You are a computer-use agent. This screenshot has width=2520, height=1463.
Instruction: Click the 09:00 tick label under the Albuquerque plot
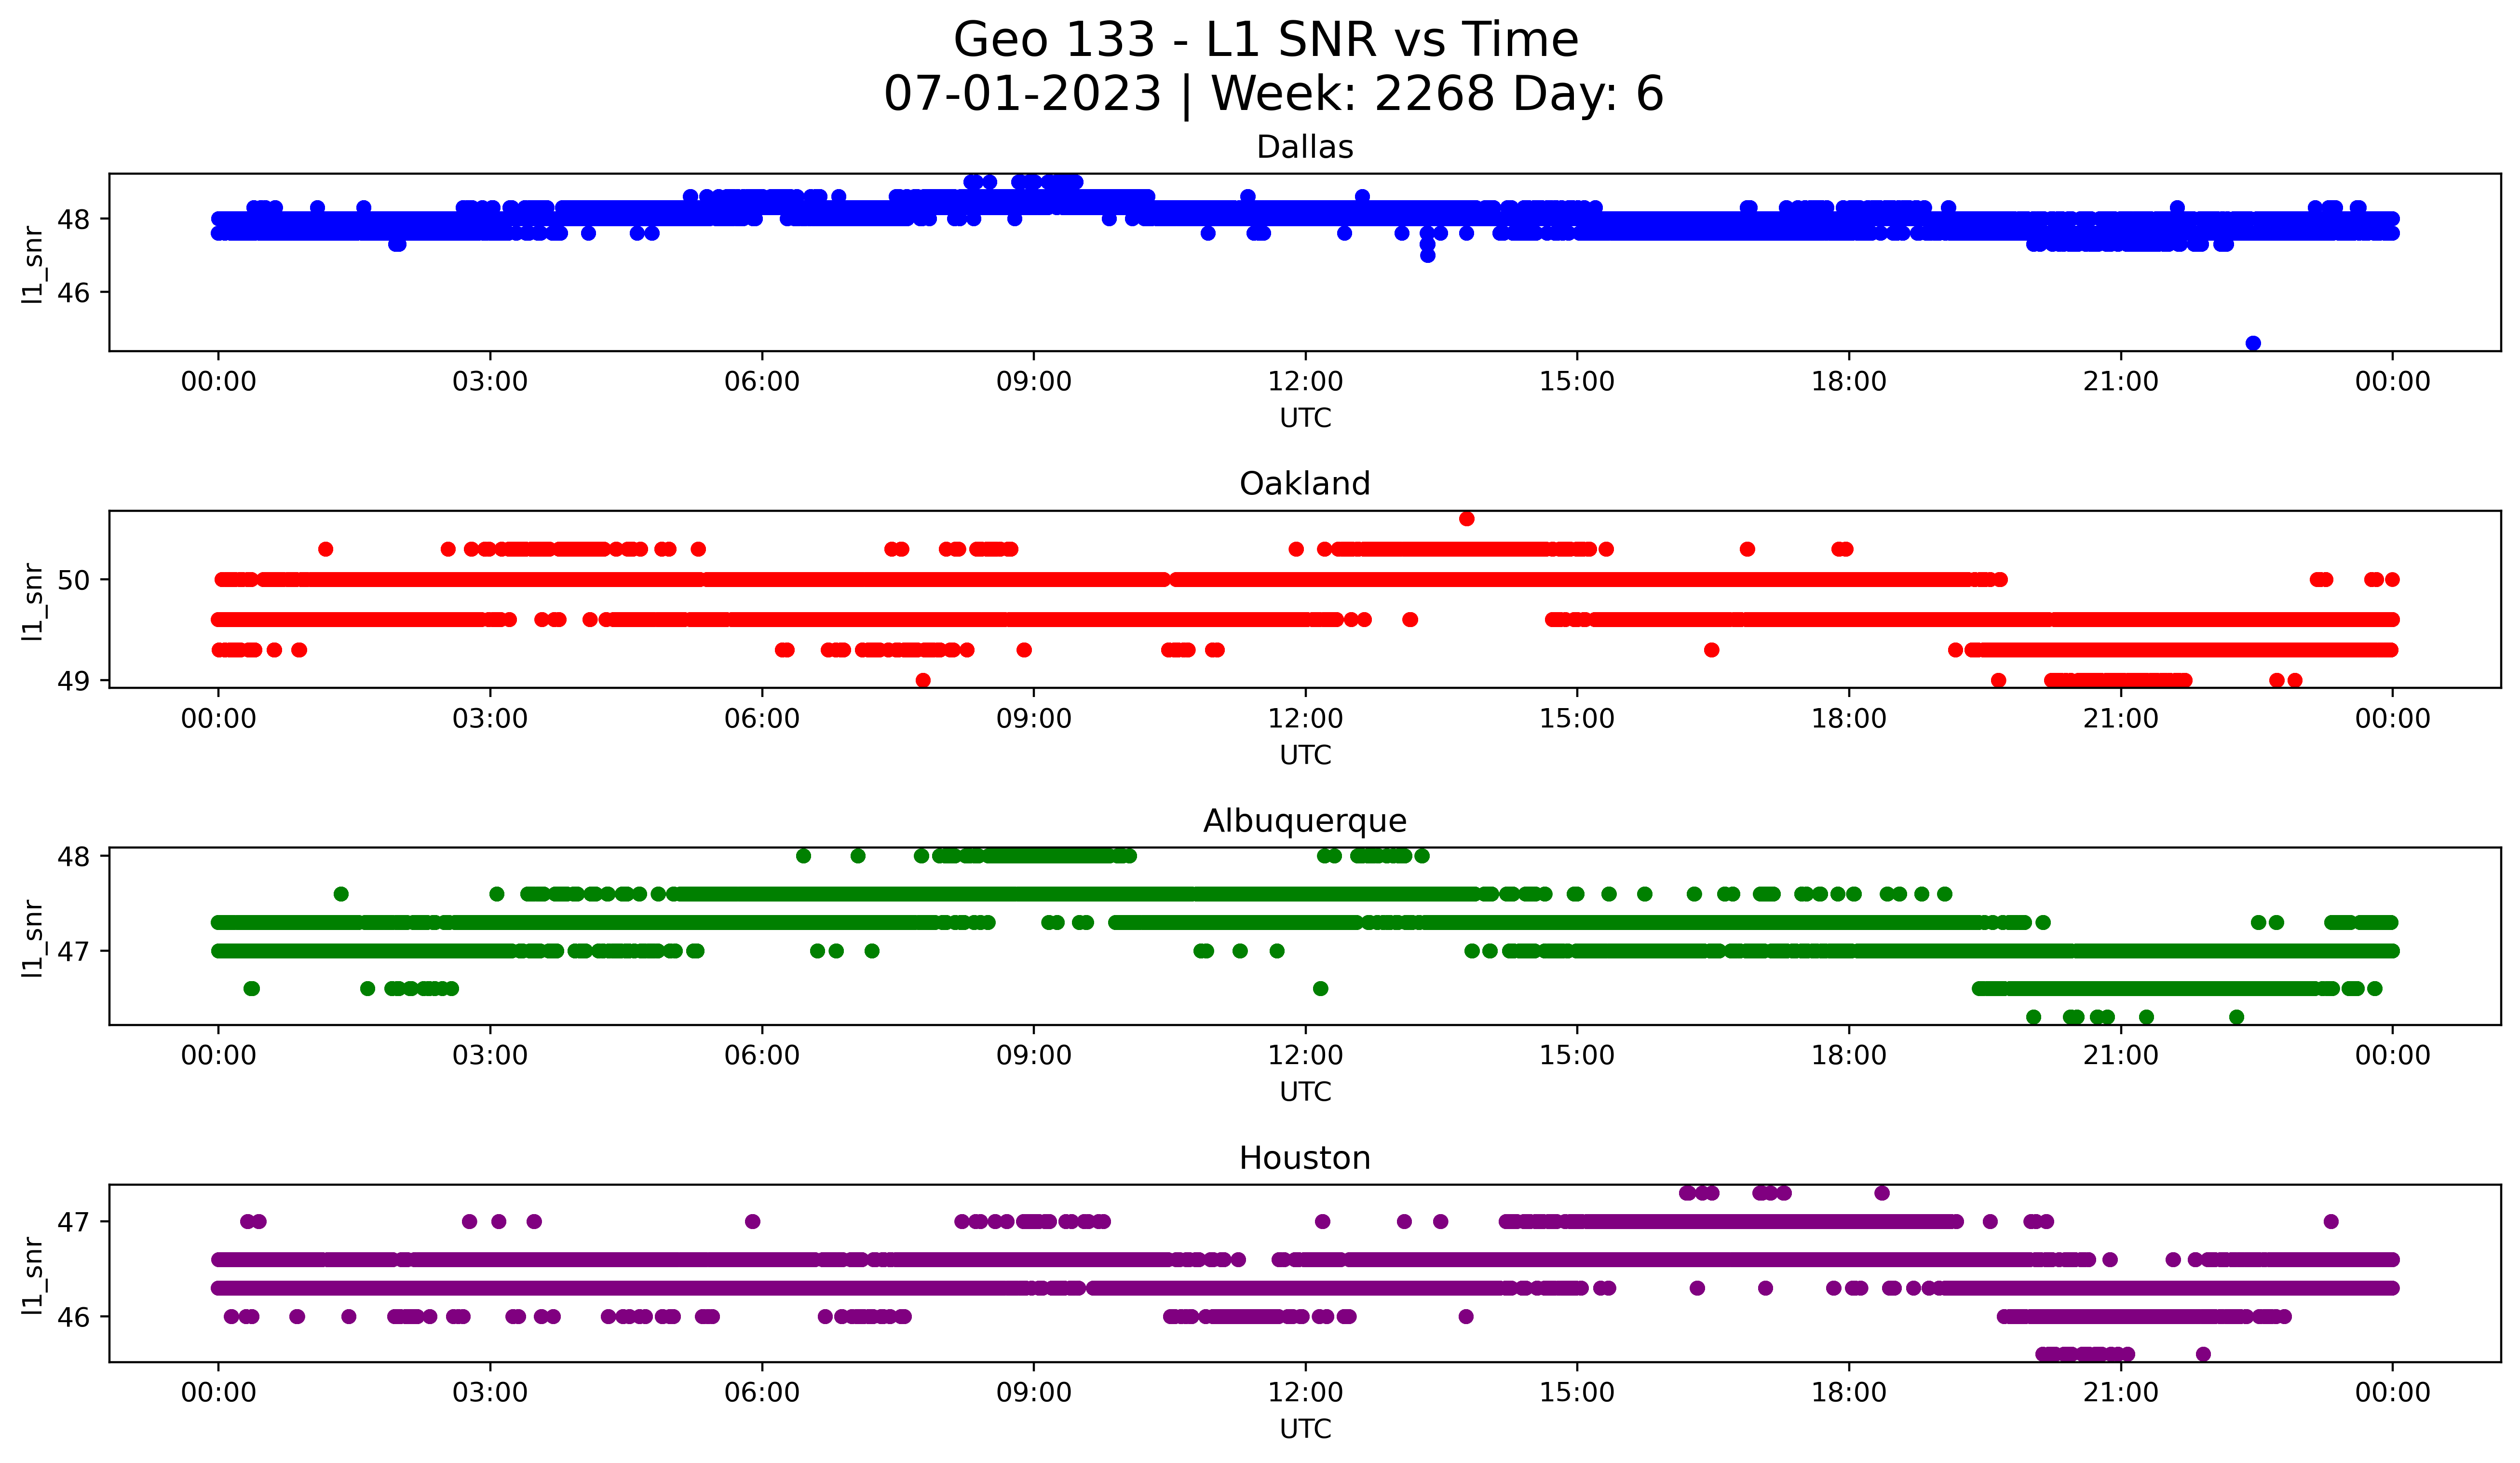coord(1033,1056)
